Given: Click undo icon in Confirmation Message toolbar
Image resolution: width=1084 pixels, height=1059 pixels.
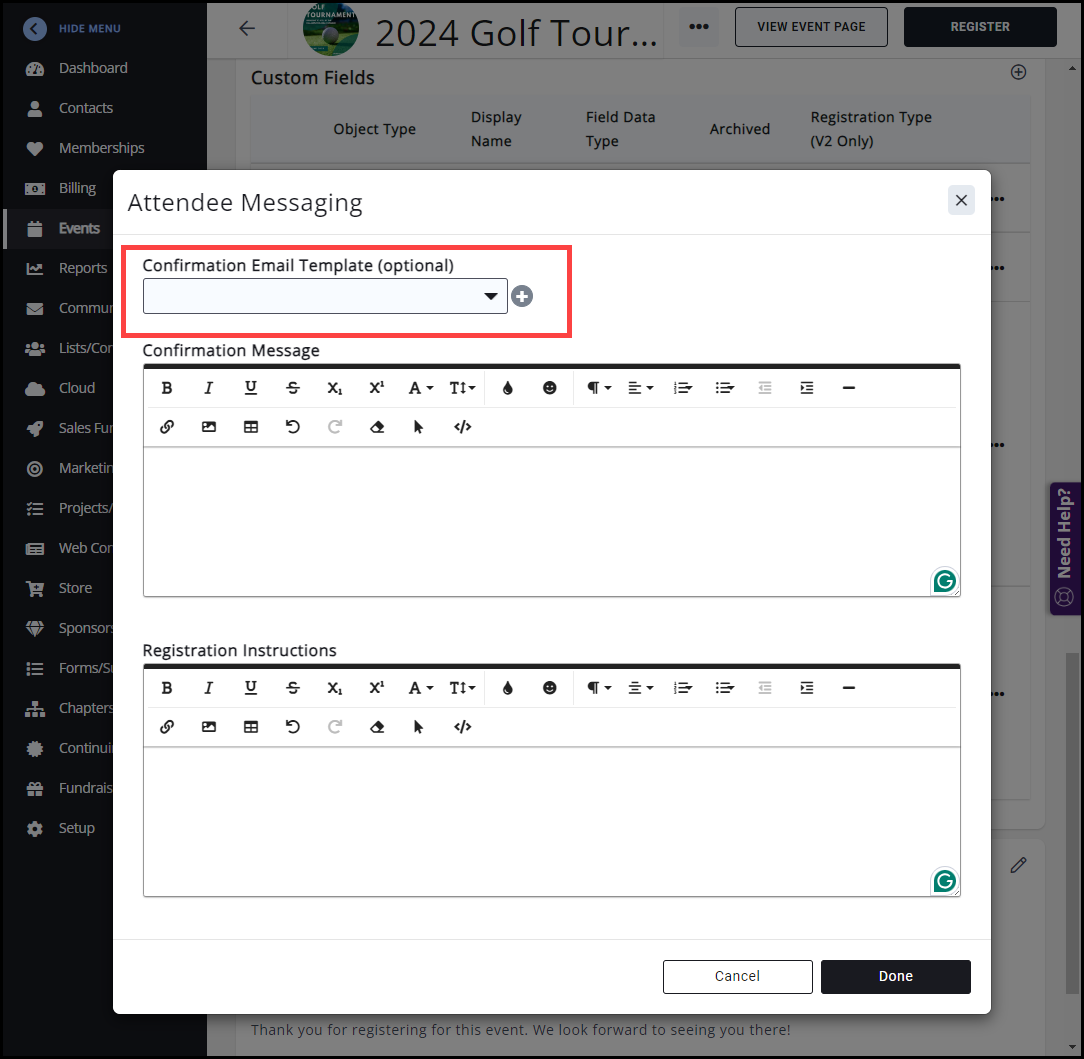Looking at the screenshot, I should click(x=293, y=427).
